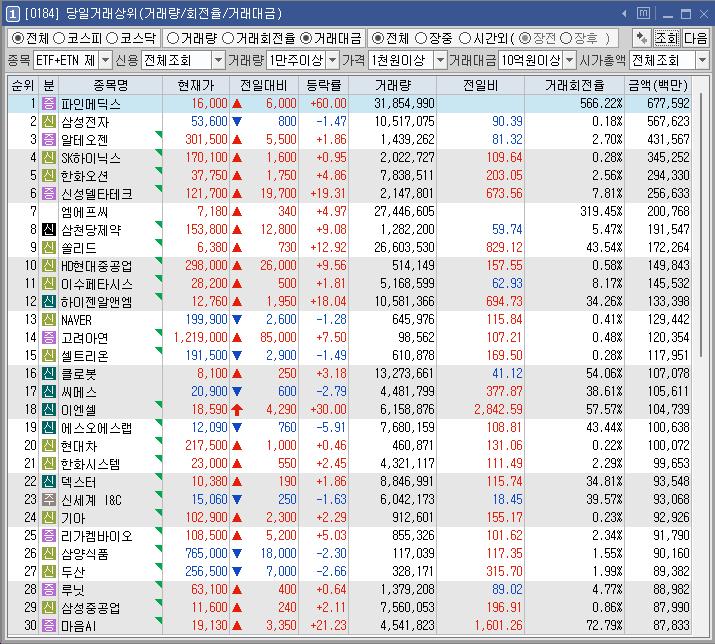Click the memo 'm' icon in title bar
This screenshot has height=644, width=715.
click(643, 13)
